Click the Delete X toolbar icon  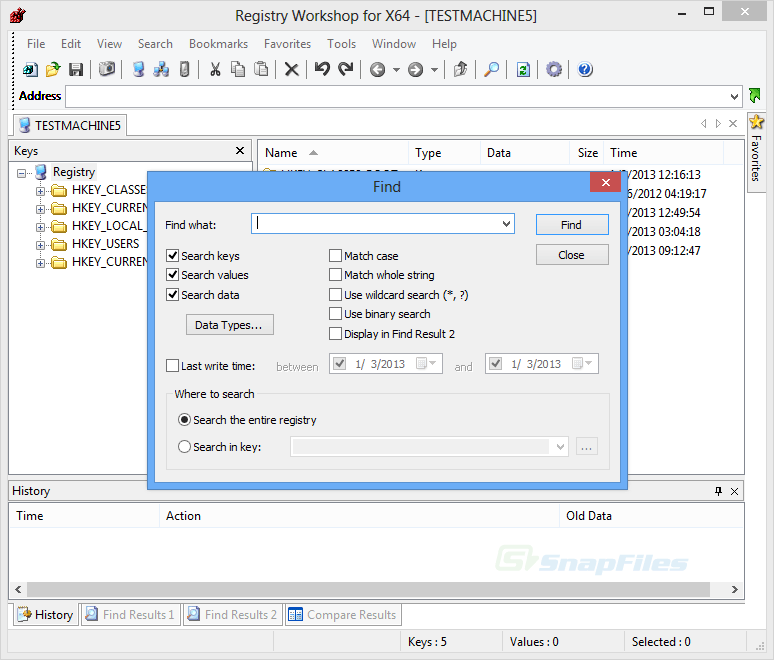[x=292, y=70]
